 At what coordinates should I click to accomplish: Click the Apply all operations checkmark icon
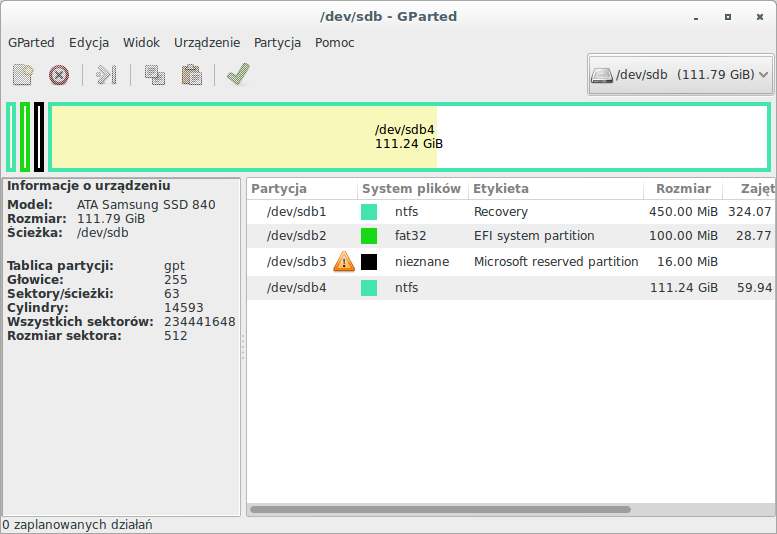tap(238, 75)
